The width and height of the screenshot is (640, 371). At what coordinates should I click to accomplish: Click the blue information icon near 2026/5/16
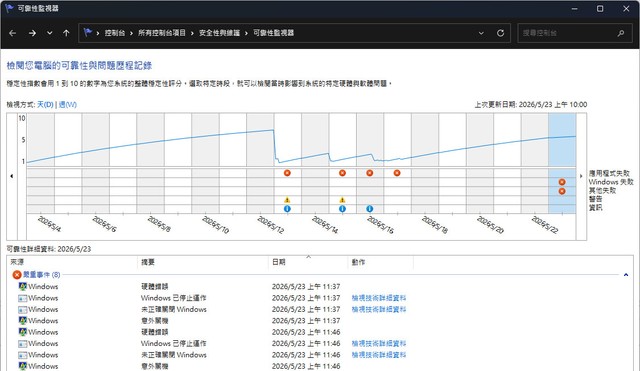370,209
